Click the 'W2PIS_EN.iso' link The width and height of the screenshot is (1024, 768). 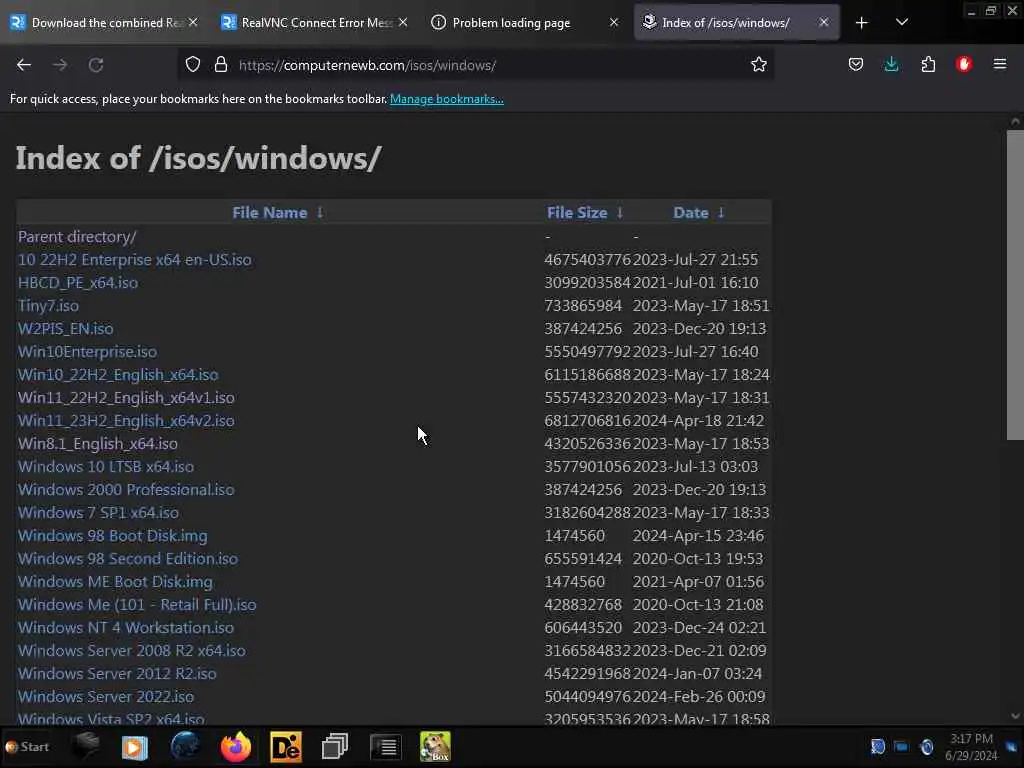[x=65, y=328]
